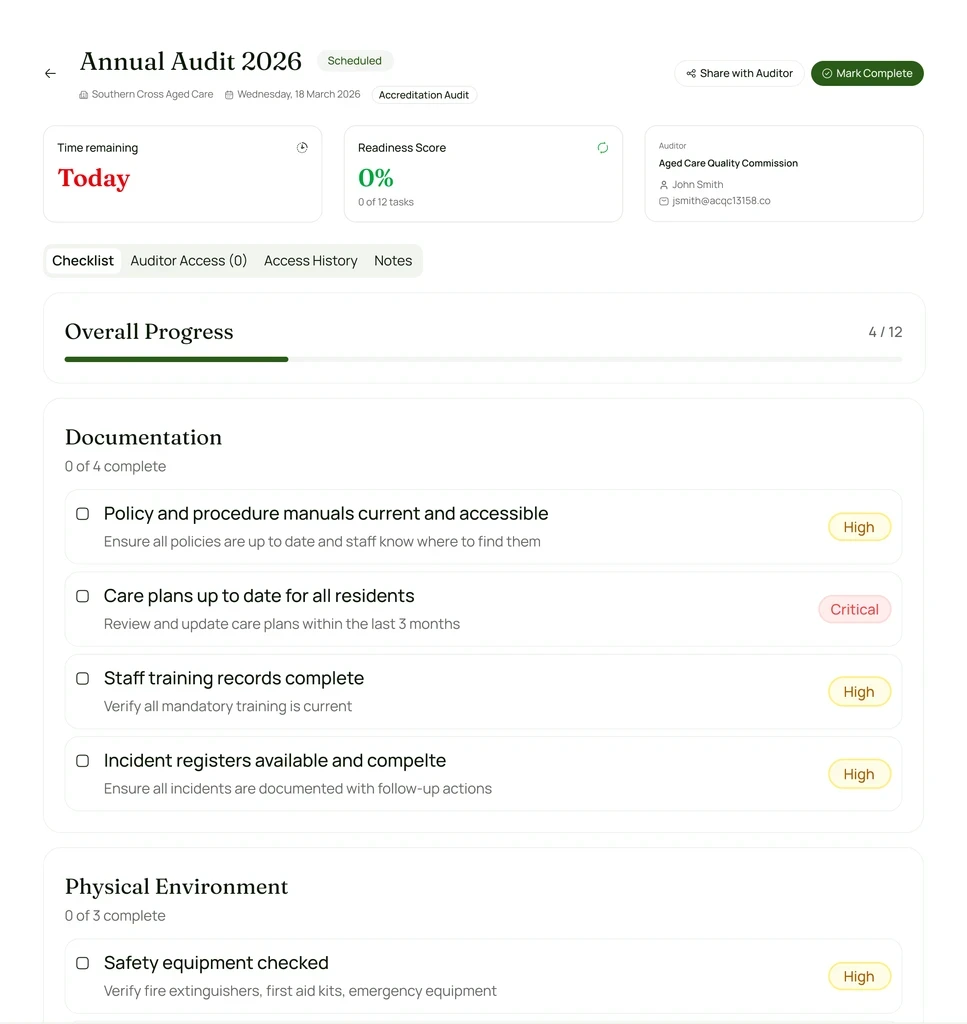The width and height of the screenshot is (967, 1024).
Task: Check off Incident registers available task
Action: 82,761
